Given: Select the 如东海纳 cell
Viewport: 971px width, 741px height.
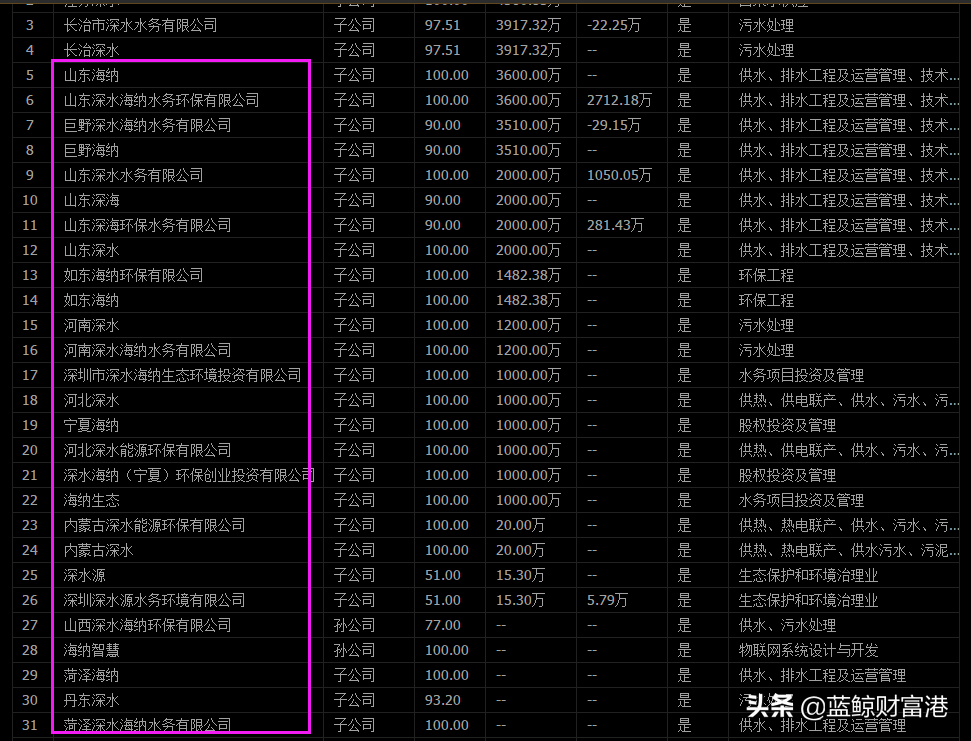Looking at the screenshot, I should coord(91,300).
